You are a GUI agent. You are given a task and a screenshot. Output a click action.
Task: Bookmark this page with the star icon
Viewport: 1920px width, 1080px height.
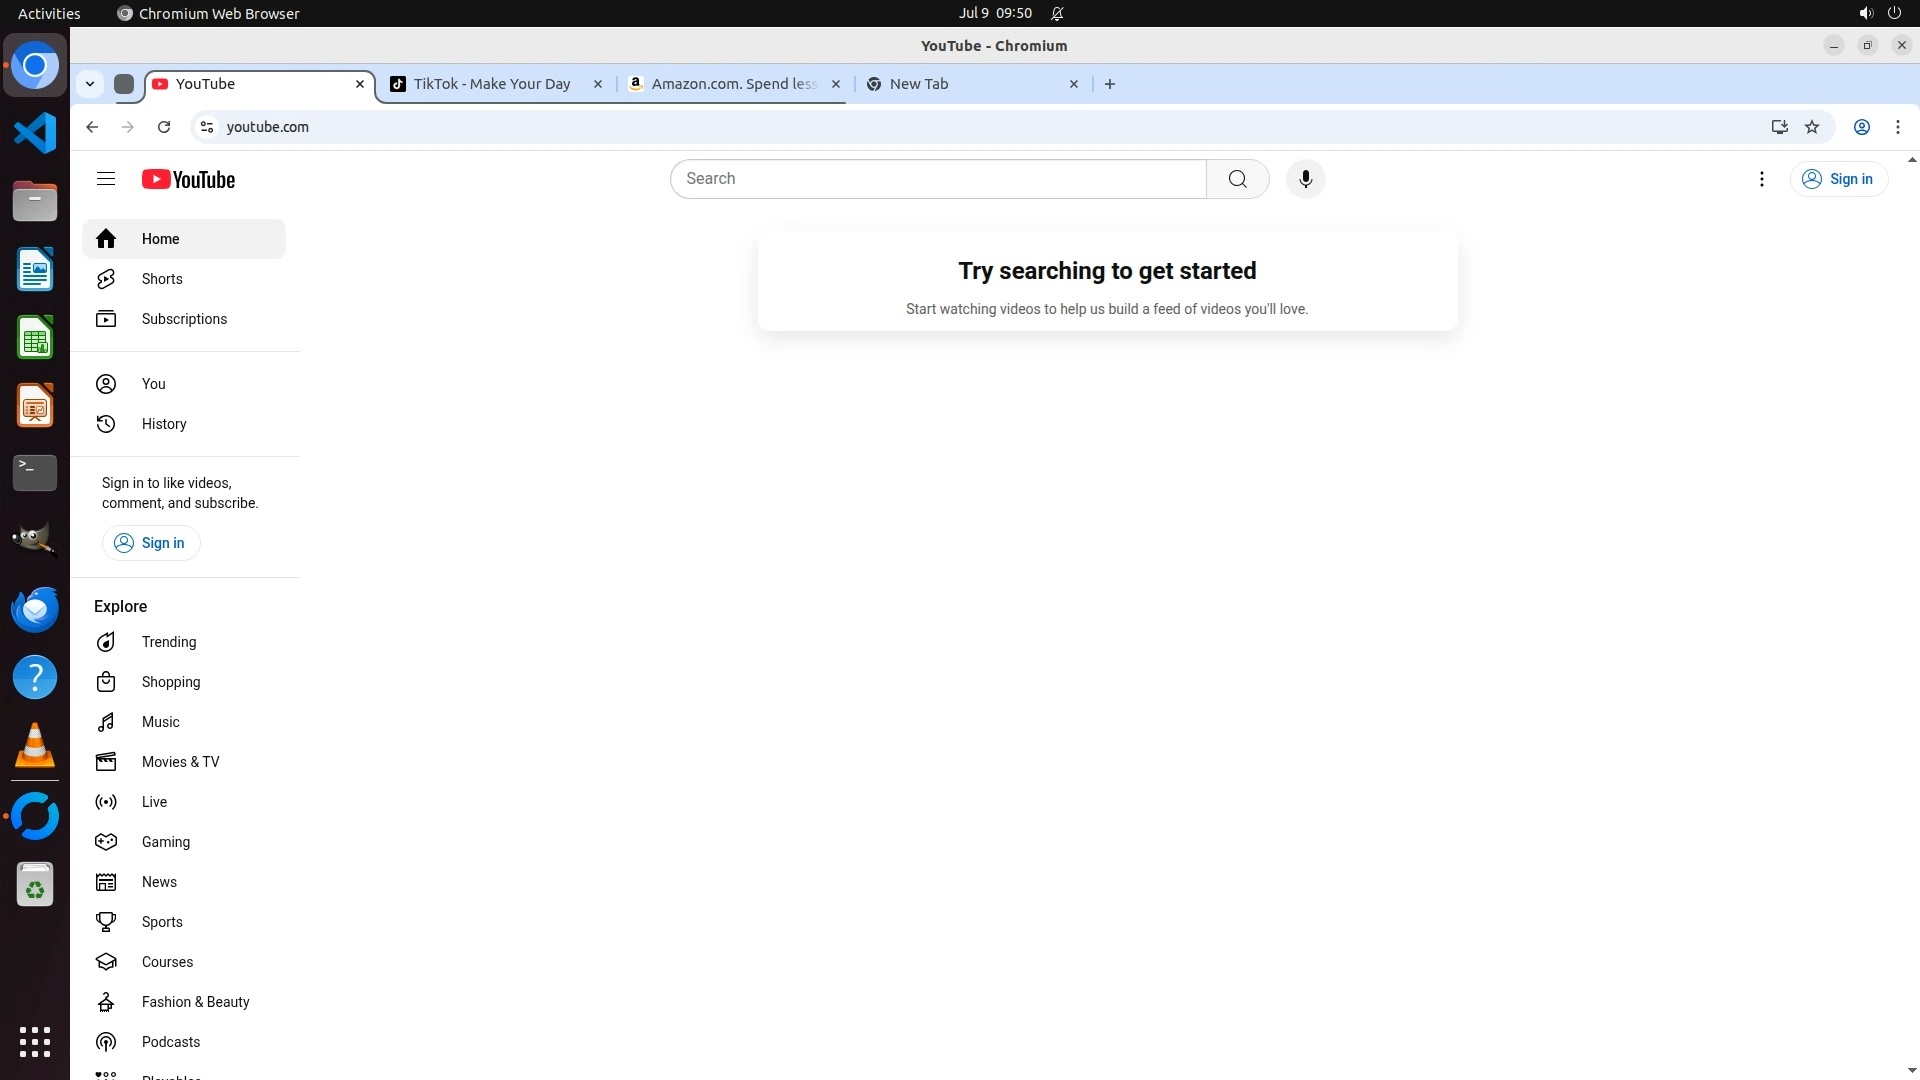(x=1811, y=127)
